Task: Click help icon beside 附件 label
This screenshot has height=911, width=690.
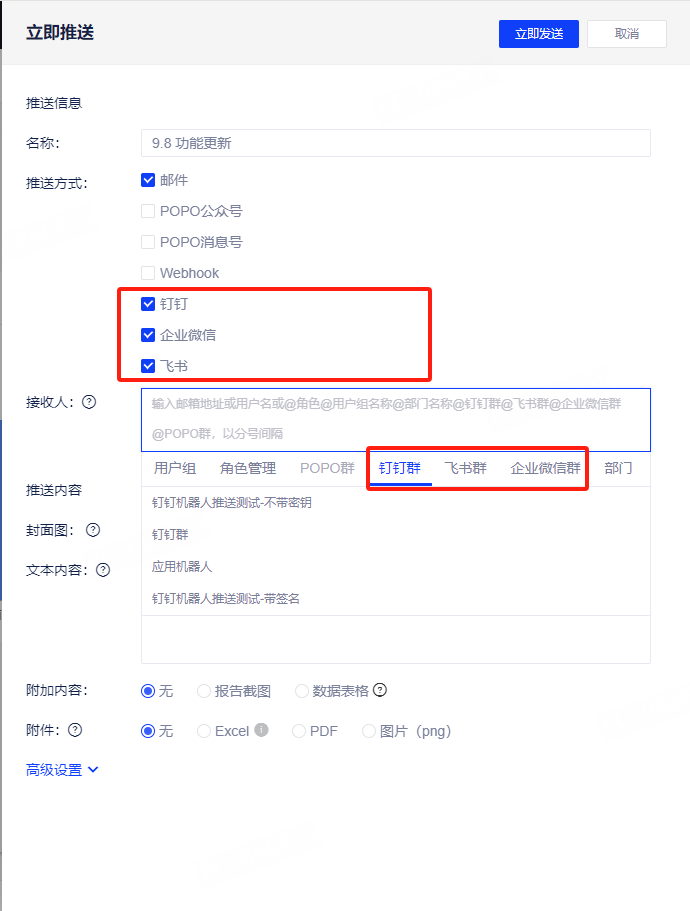Action: pyautogui.click(x=75, y=731)
